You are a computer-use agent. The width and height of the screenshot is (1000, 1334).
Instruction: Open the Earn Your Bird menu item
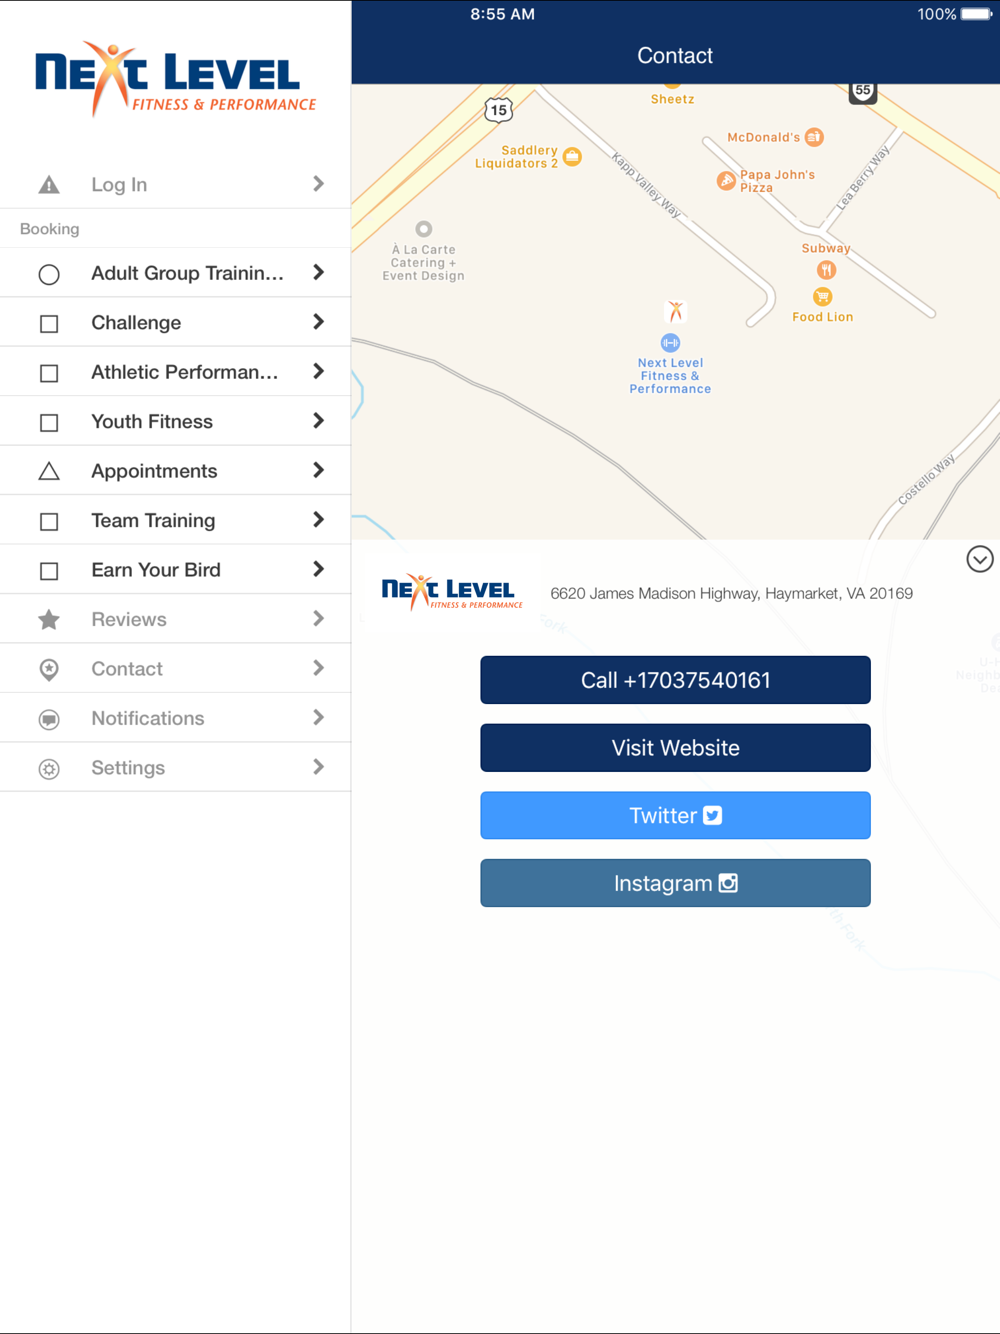(176, 570)
